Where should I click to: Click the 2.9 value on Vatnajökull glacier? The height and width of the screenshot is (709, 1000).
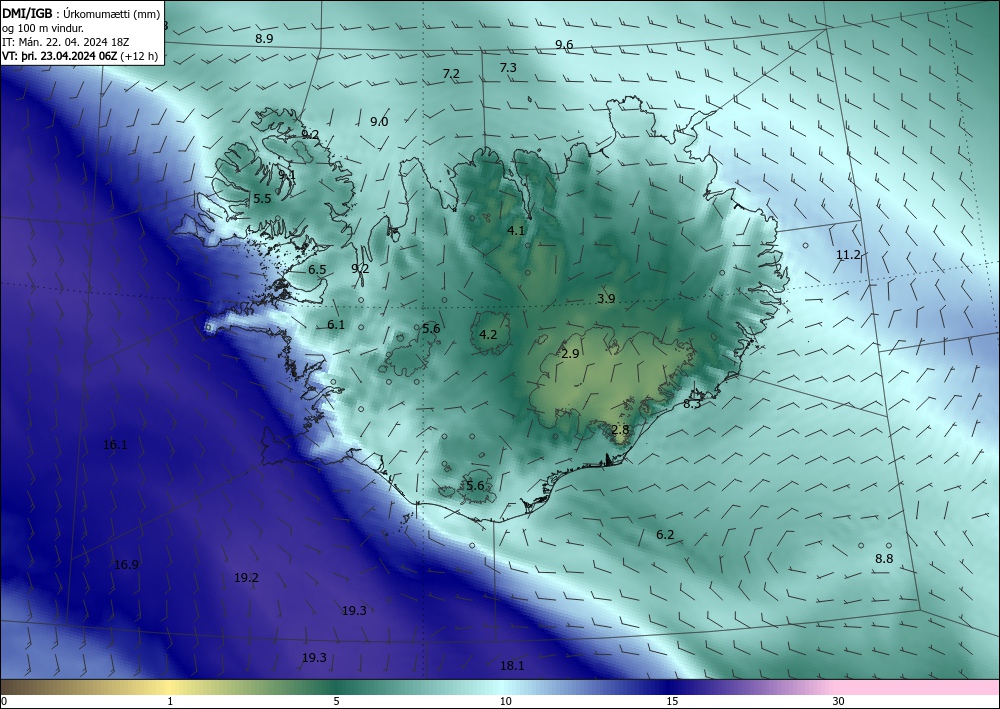(x=570, y=354)
